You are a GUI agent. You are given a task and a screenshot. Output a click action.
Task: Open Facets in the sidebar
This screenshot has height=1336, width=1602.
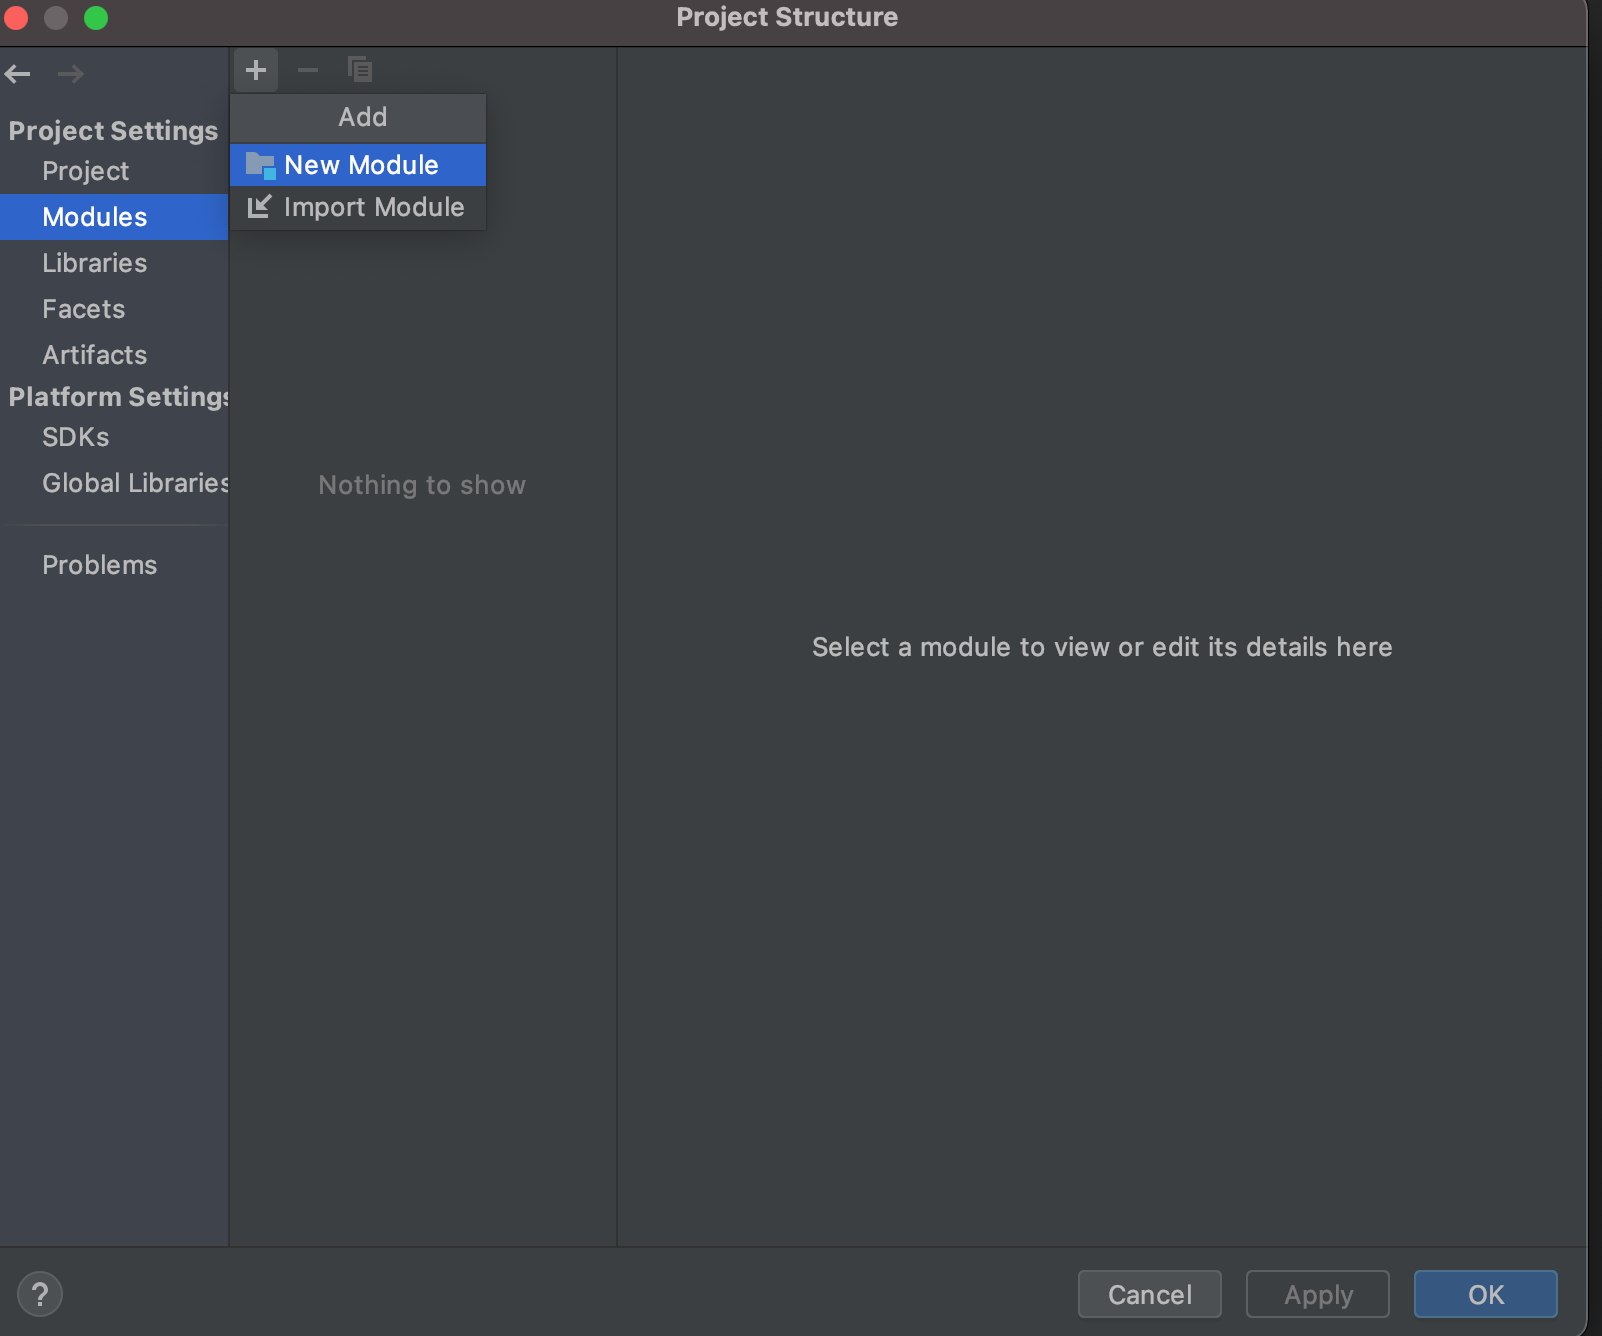114,309
